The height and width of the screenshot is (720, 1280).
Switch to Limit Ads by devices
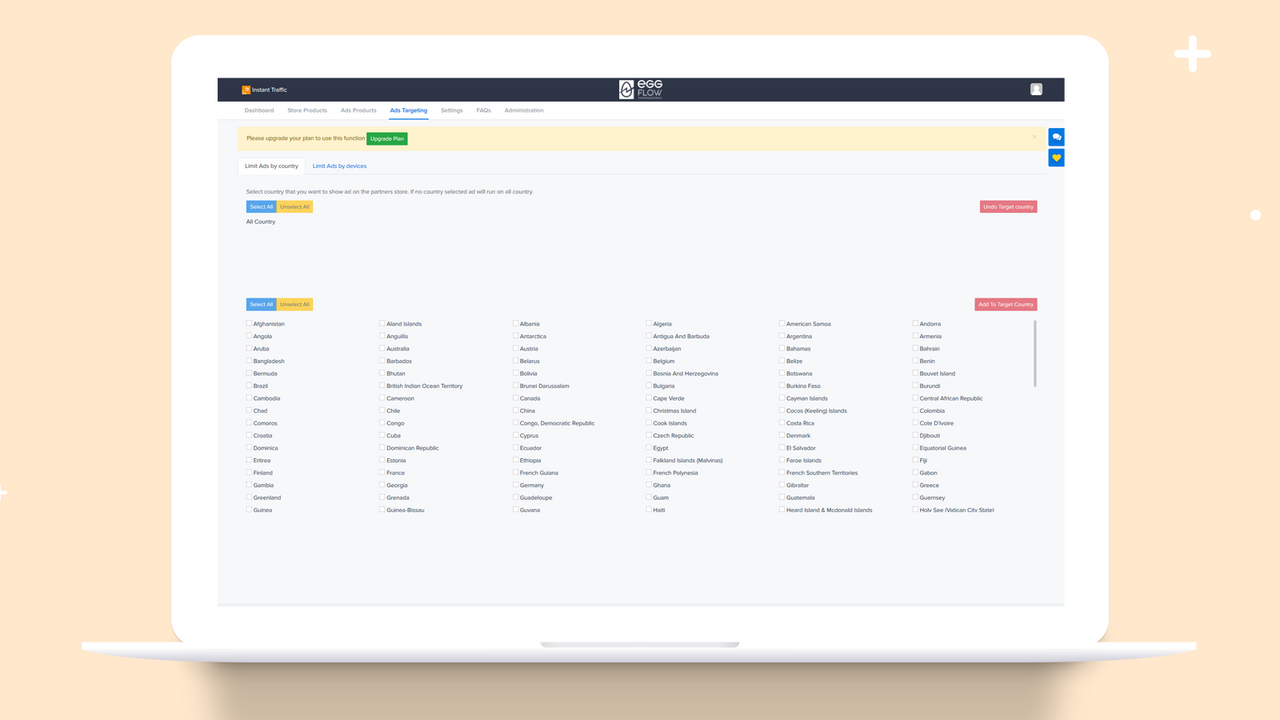tap(340, 166)
